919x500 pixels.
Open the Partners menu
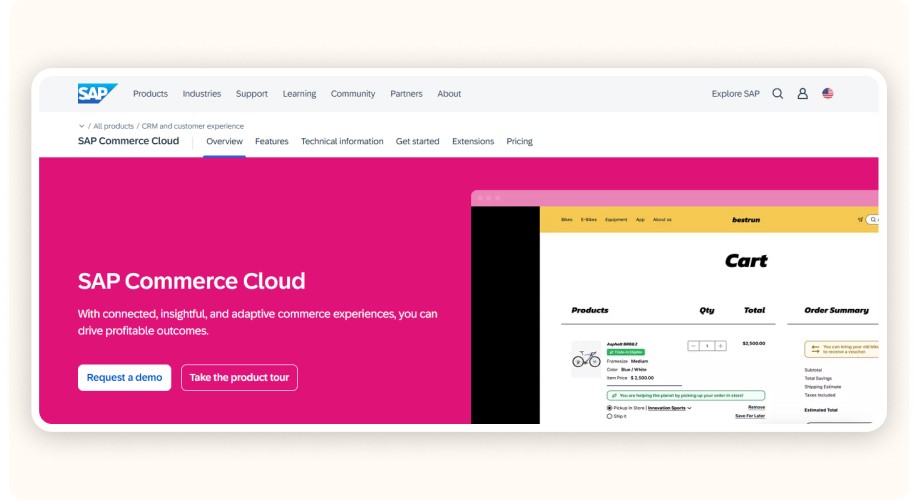pos(406,94)
